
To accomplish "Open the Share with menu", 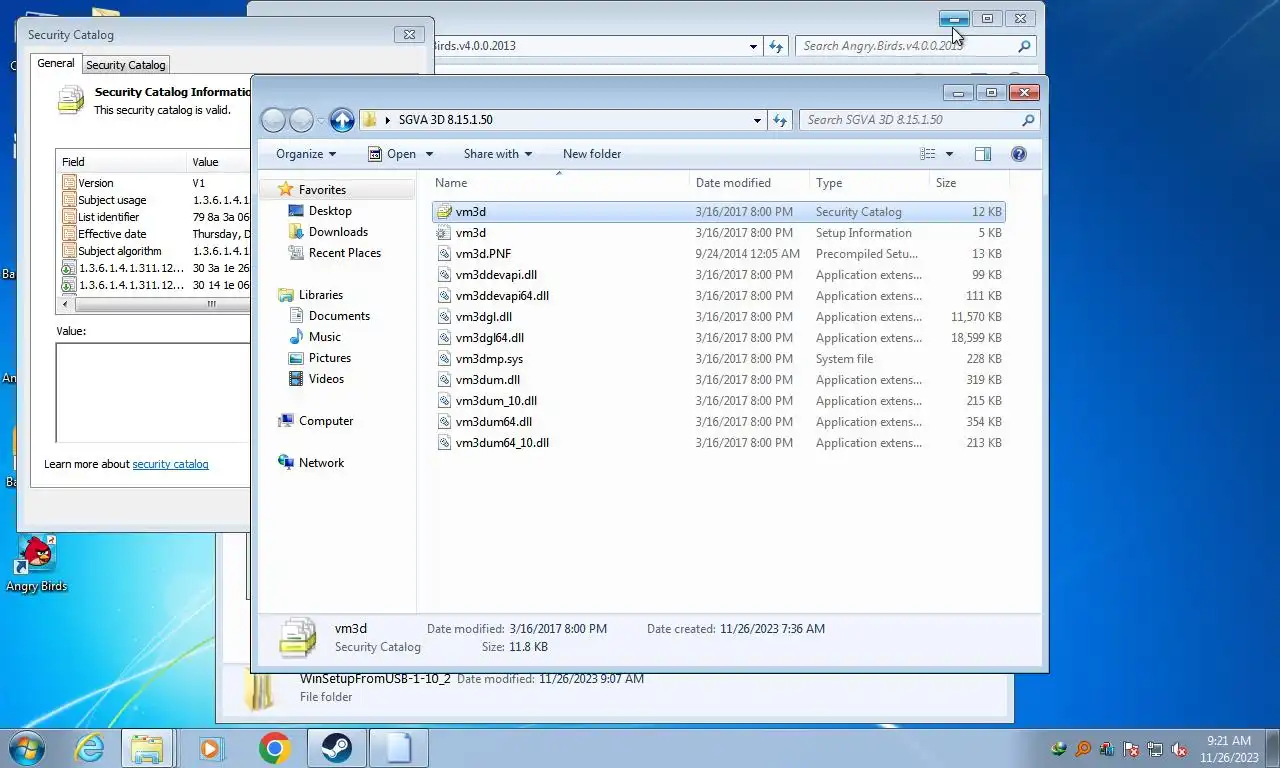I will pos(497,154).
